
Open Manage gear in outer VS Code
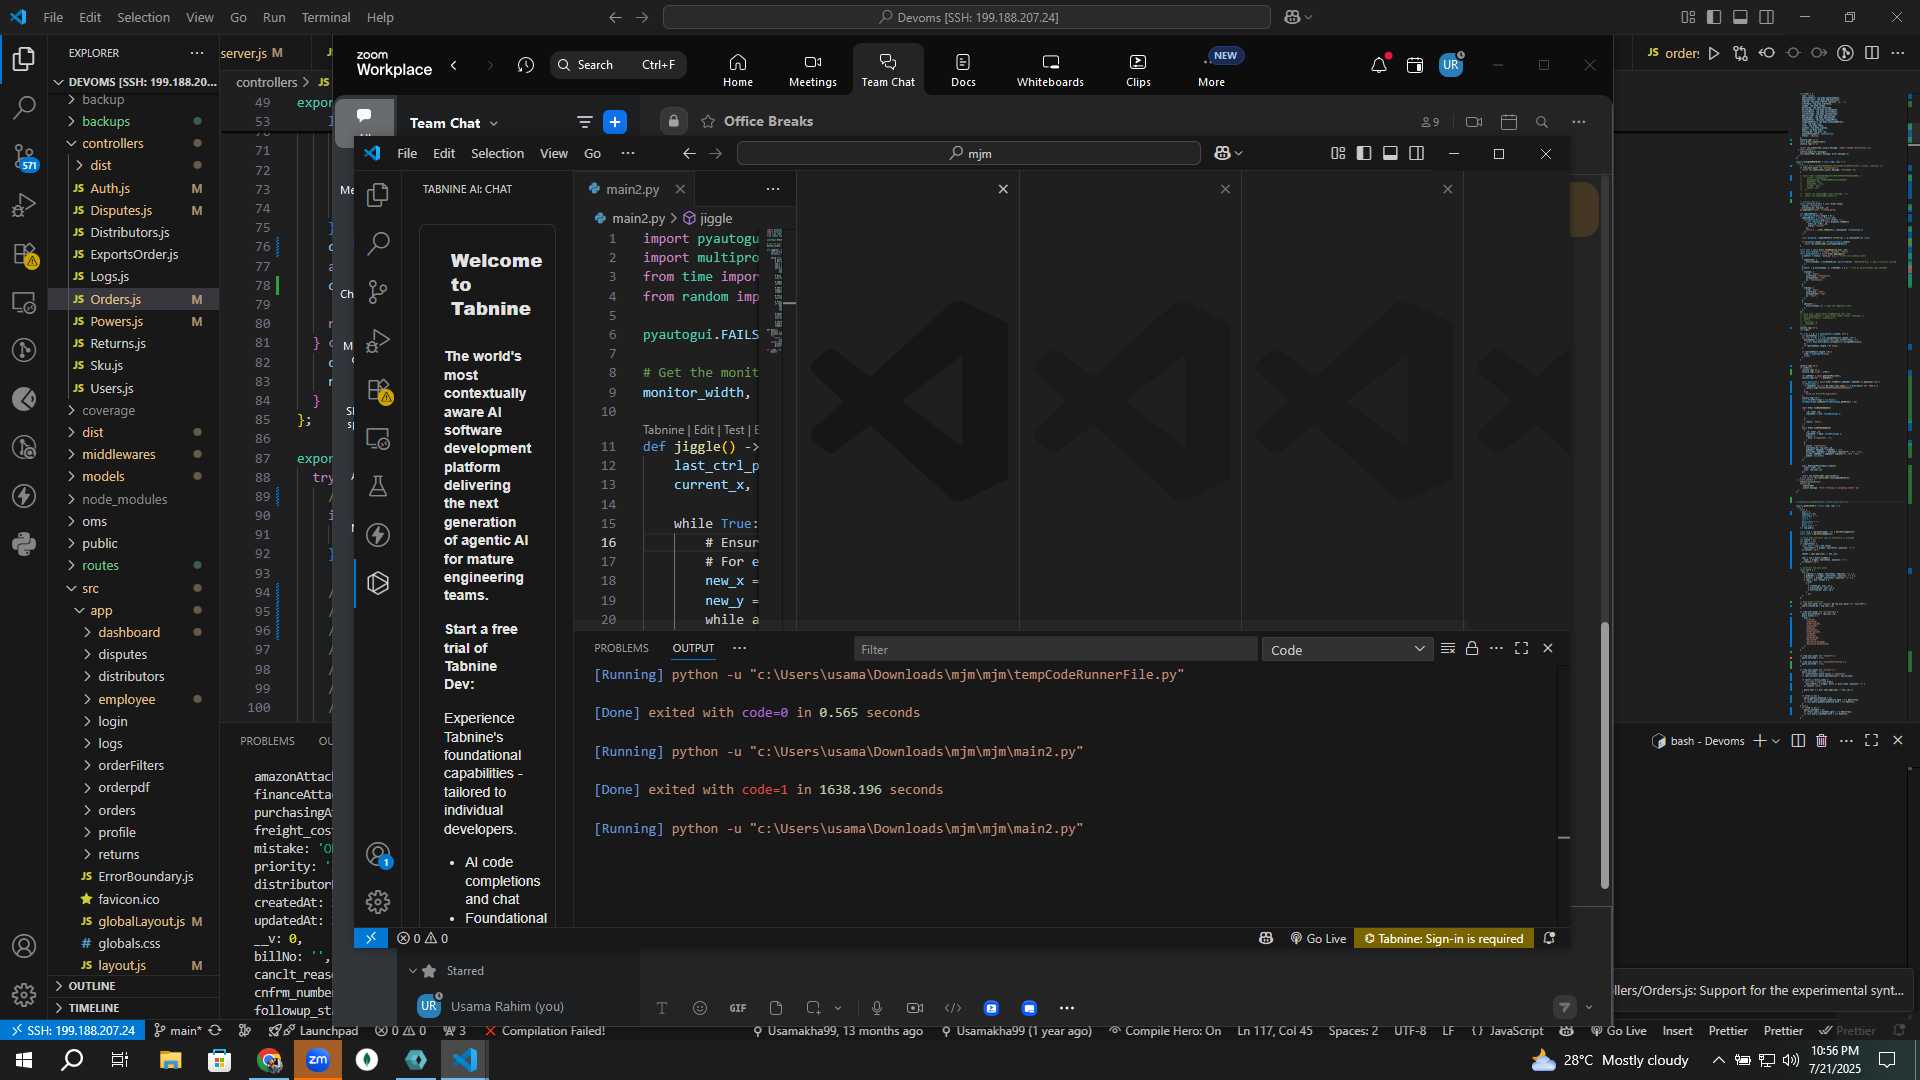[x=24, y=994]
